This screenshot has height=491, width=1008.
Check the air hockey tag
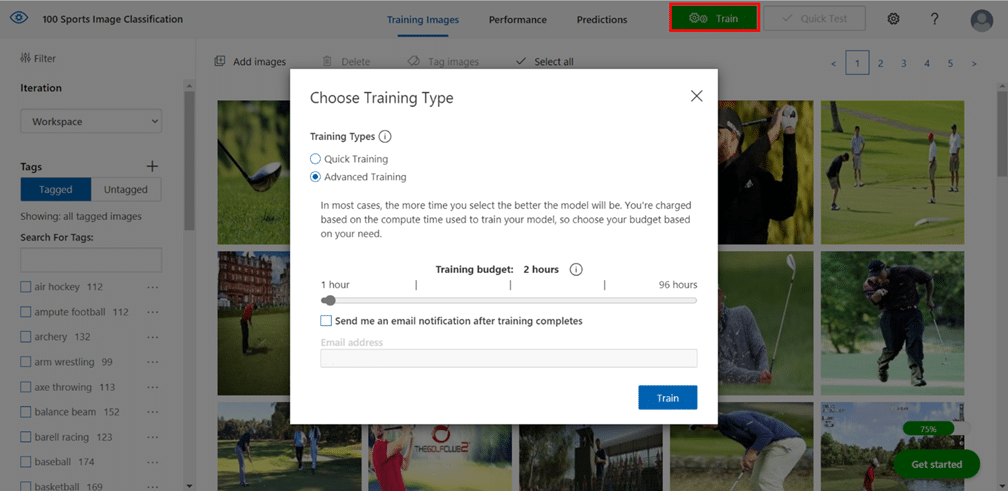tap(26, 287)
